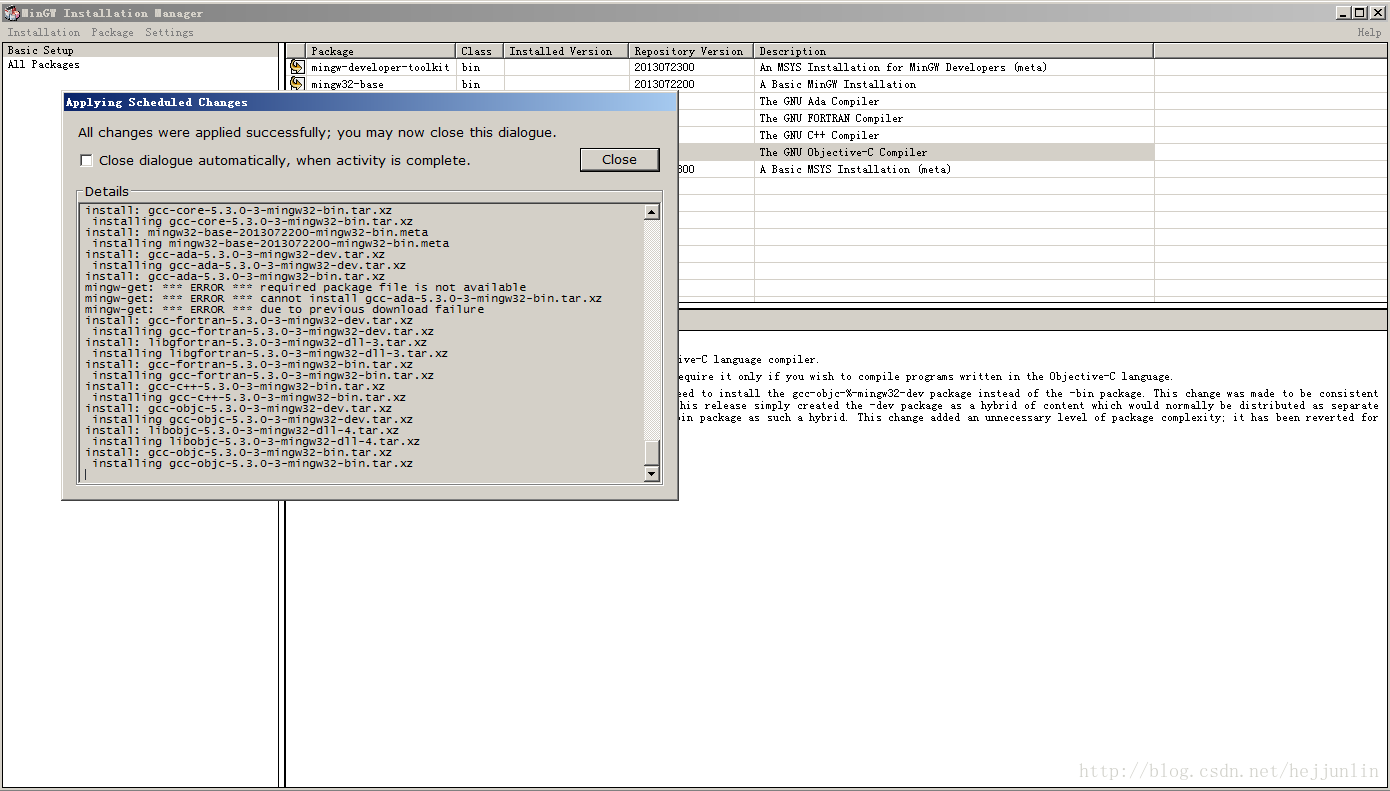The width and height of the screenshot is (1390, 791).
Task: Maximize the MinGW Installation Manager window
Action: click(1360, 13)
